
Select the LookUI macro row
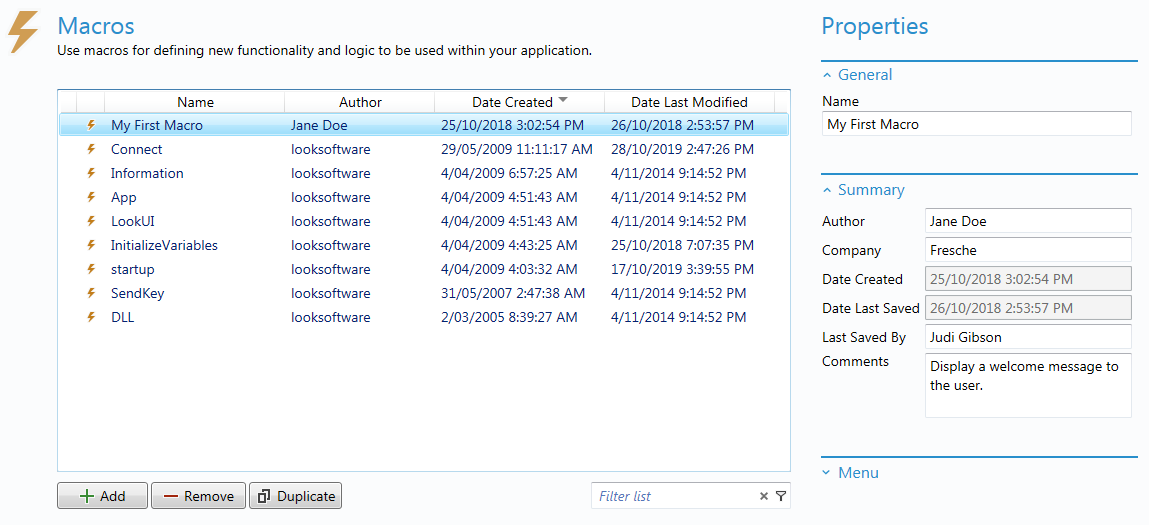(x=424, y=221)
